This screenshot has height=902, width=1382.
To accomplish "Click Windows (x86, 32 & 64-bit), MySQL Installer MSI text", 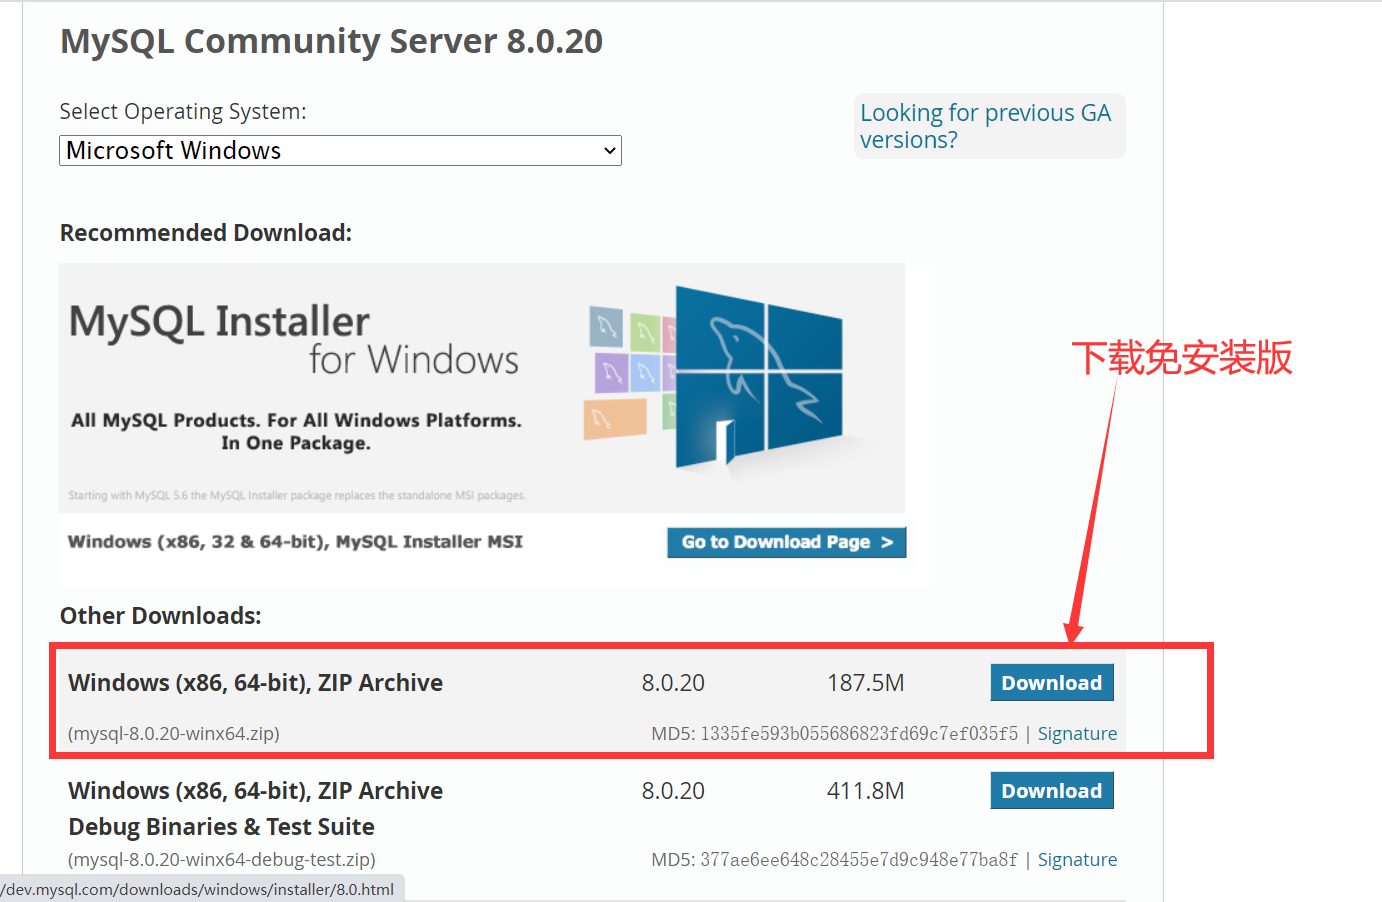I will [295, 542].
